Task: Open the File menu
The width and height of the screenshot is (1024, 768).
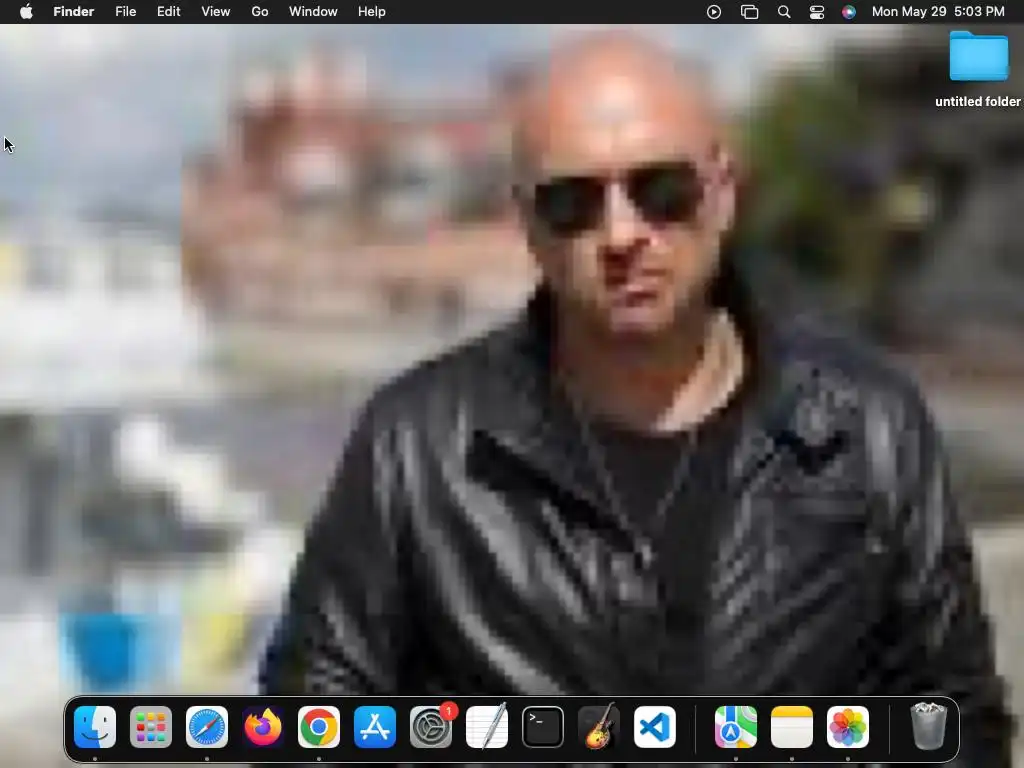Action: (125, 12)
